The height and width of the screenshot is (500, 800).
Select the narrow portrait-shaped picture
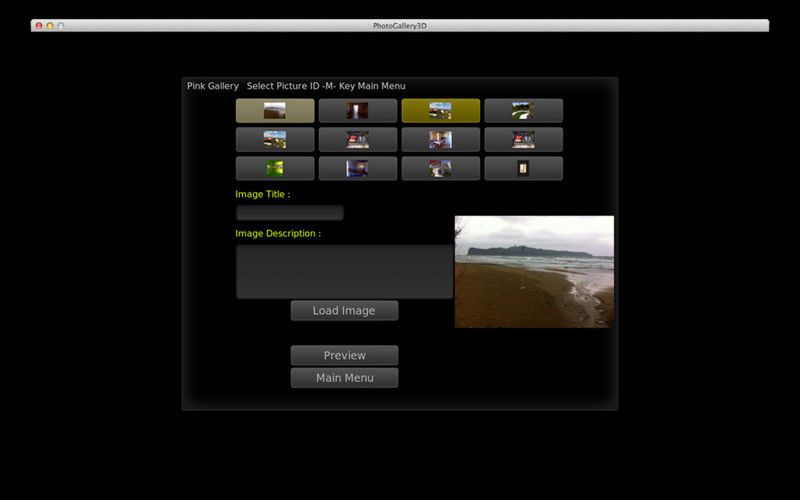coord(523,168)
